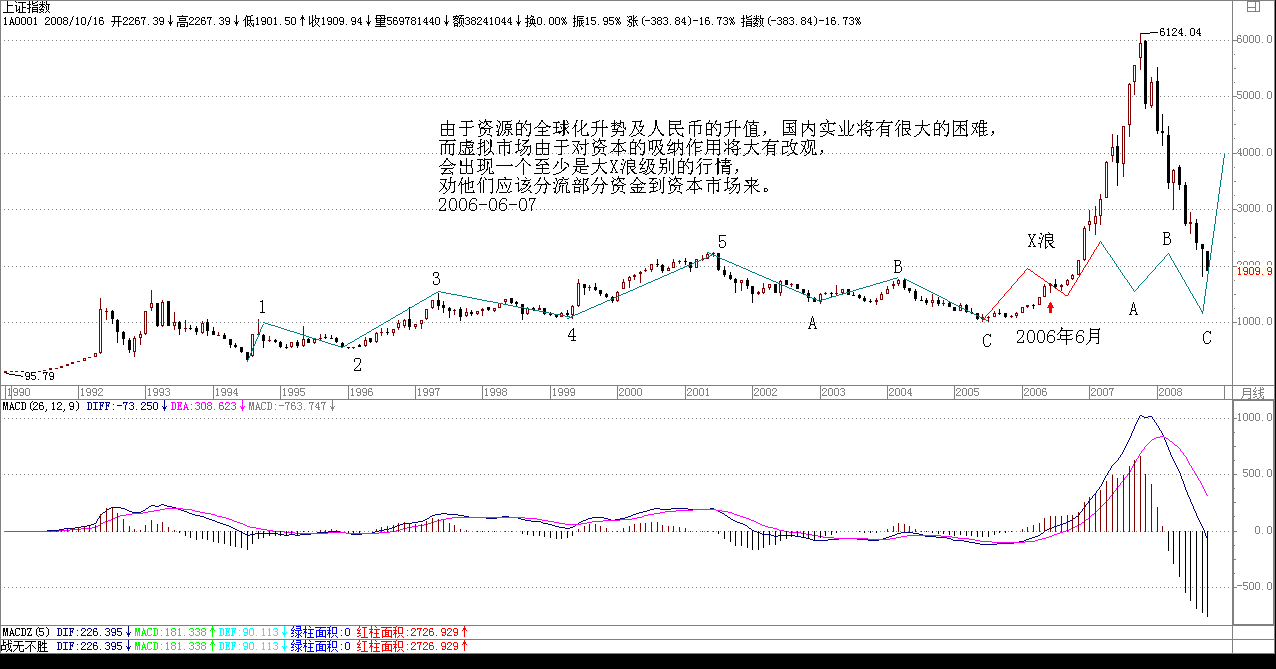Click the 2001 year marker on time axis
This screenshot has height=669, width=1276.
pyautogui.click(x=697, y=392)
